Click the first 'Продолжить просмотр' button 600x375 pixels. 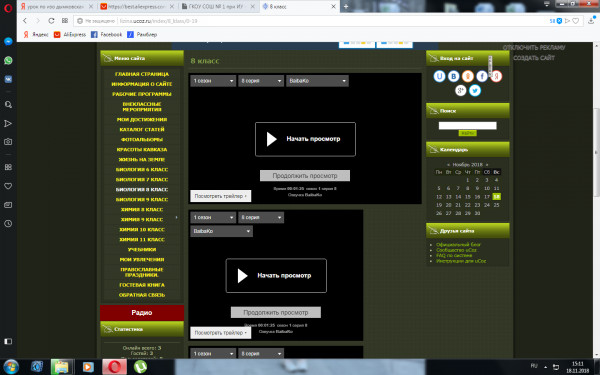(305, 176)
